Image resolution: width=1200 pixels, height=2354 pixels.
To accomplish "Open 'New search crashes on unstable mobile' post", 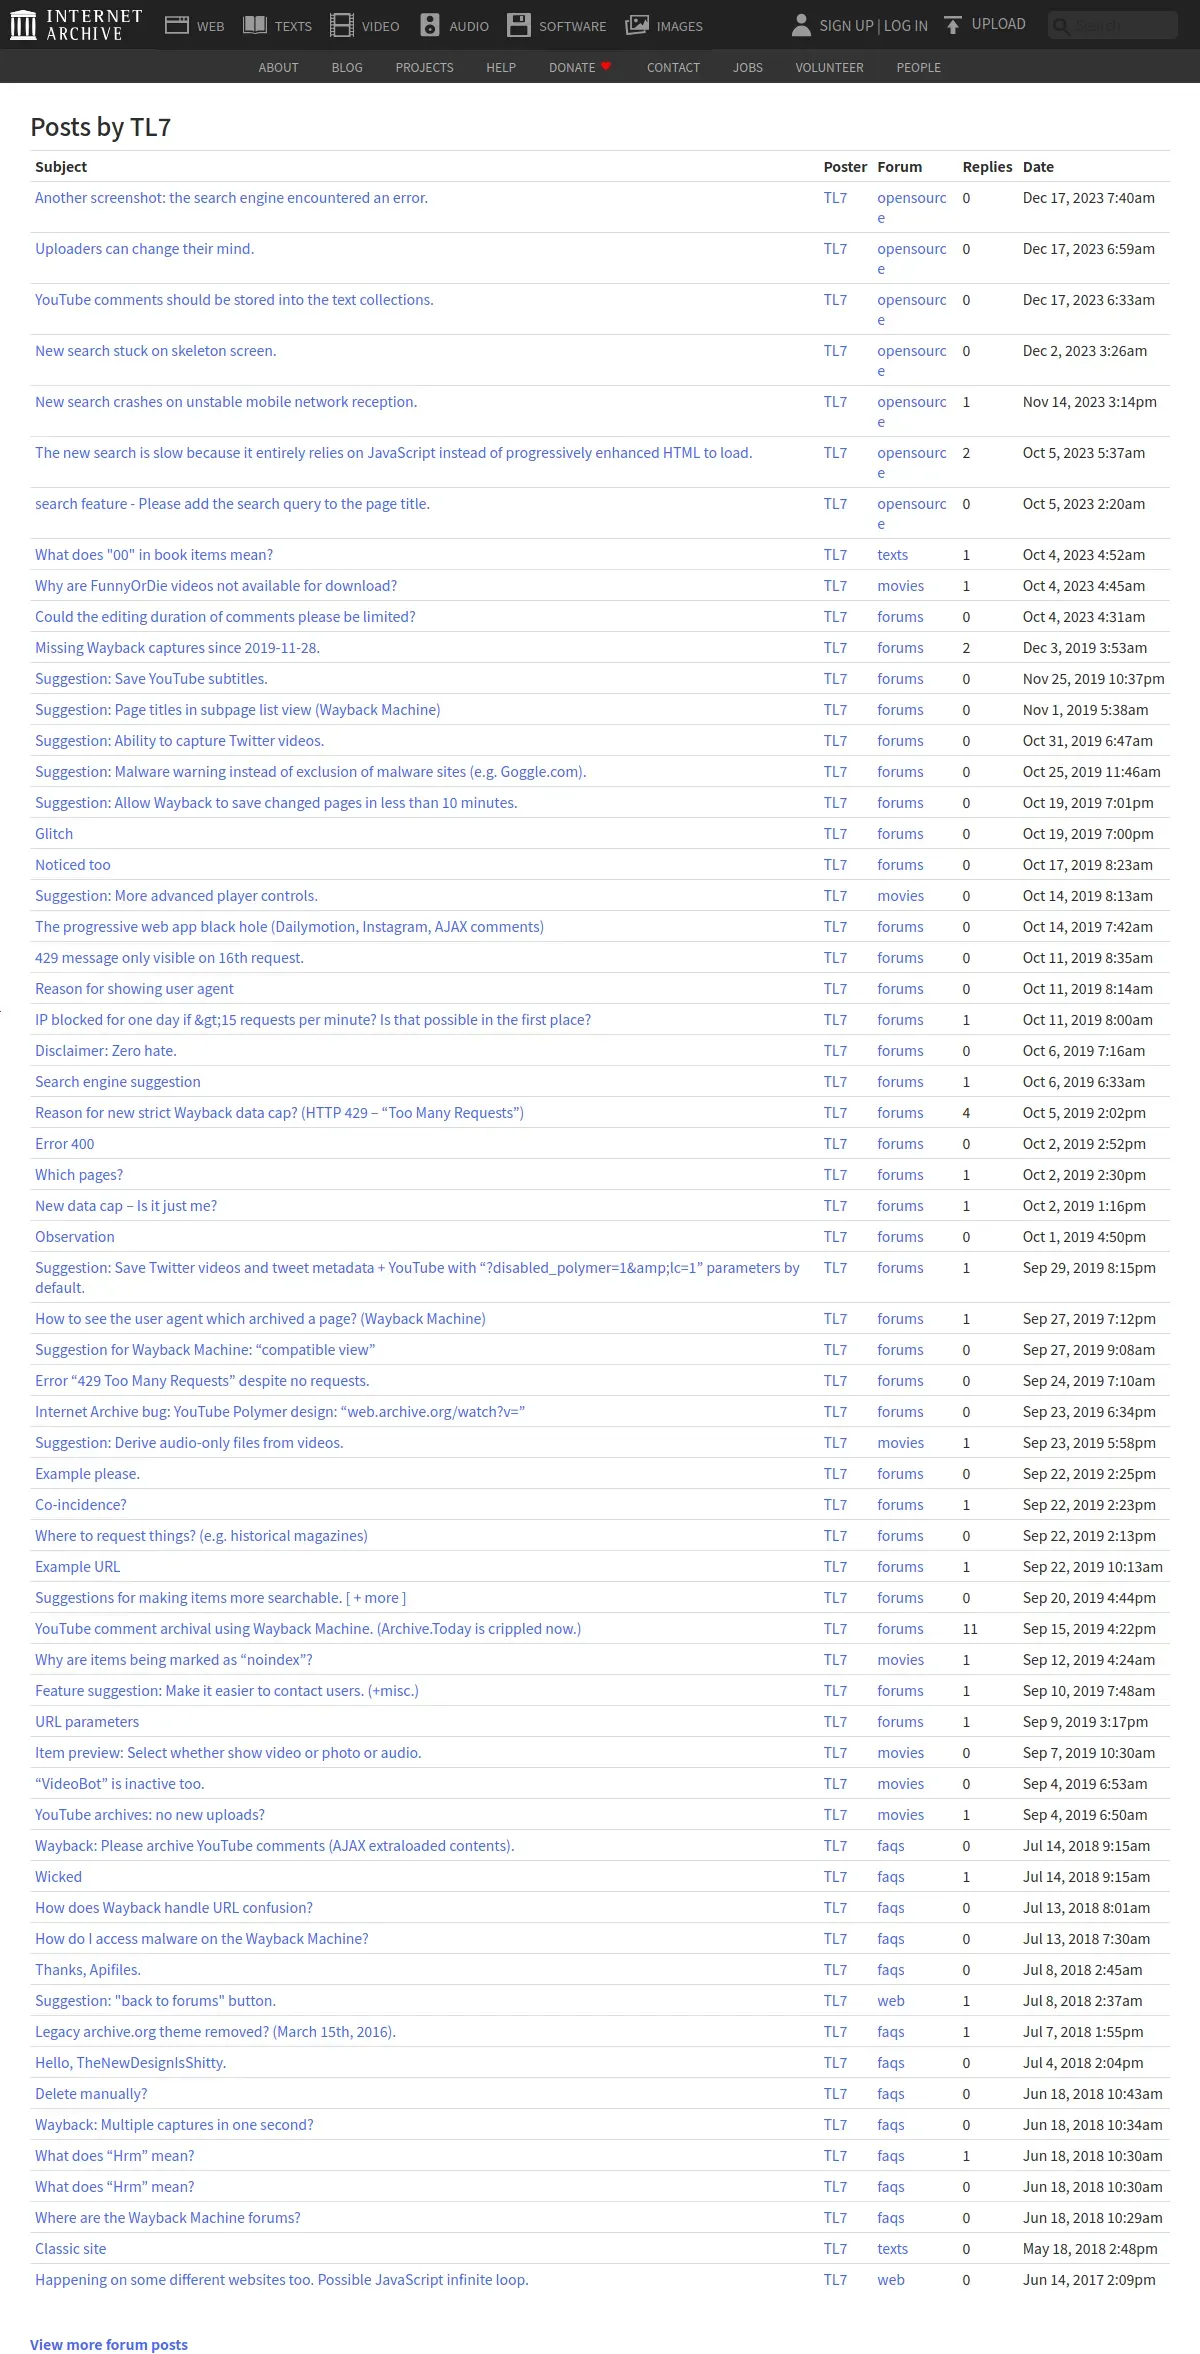I will pos(226,402).
